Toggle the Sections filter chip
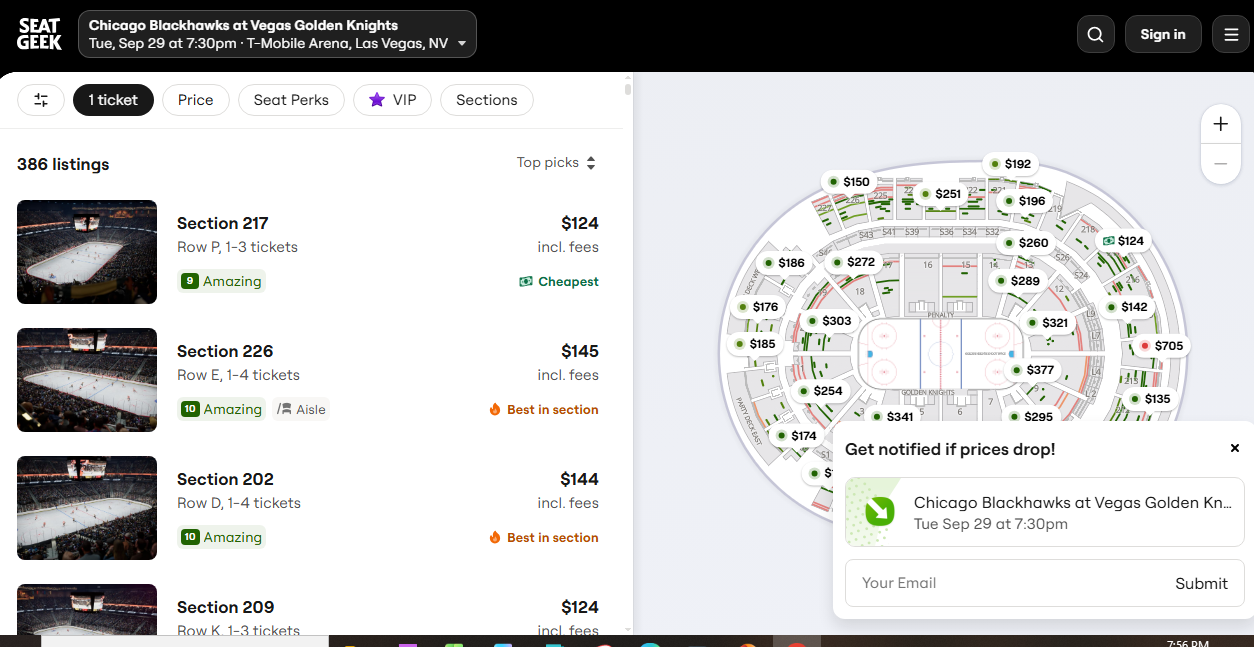Image resolution: width=1254 pixels, height=647 pixels. click(487, 100)
